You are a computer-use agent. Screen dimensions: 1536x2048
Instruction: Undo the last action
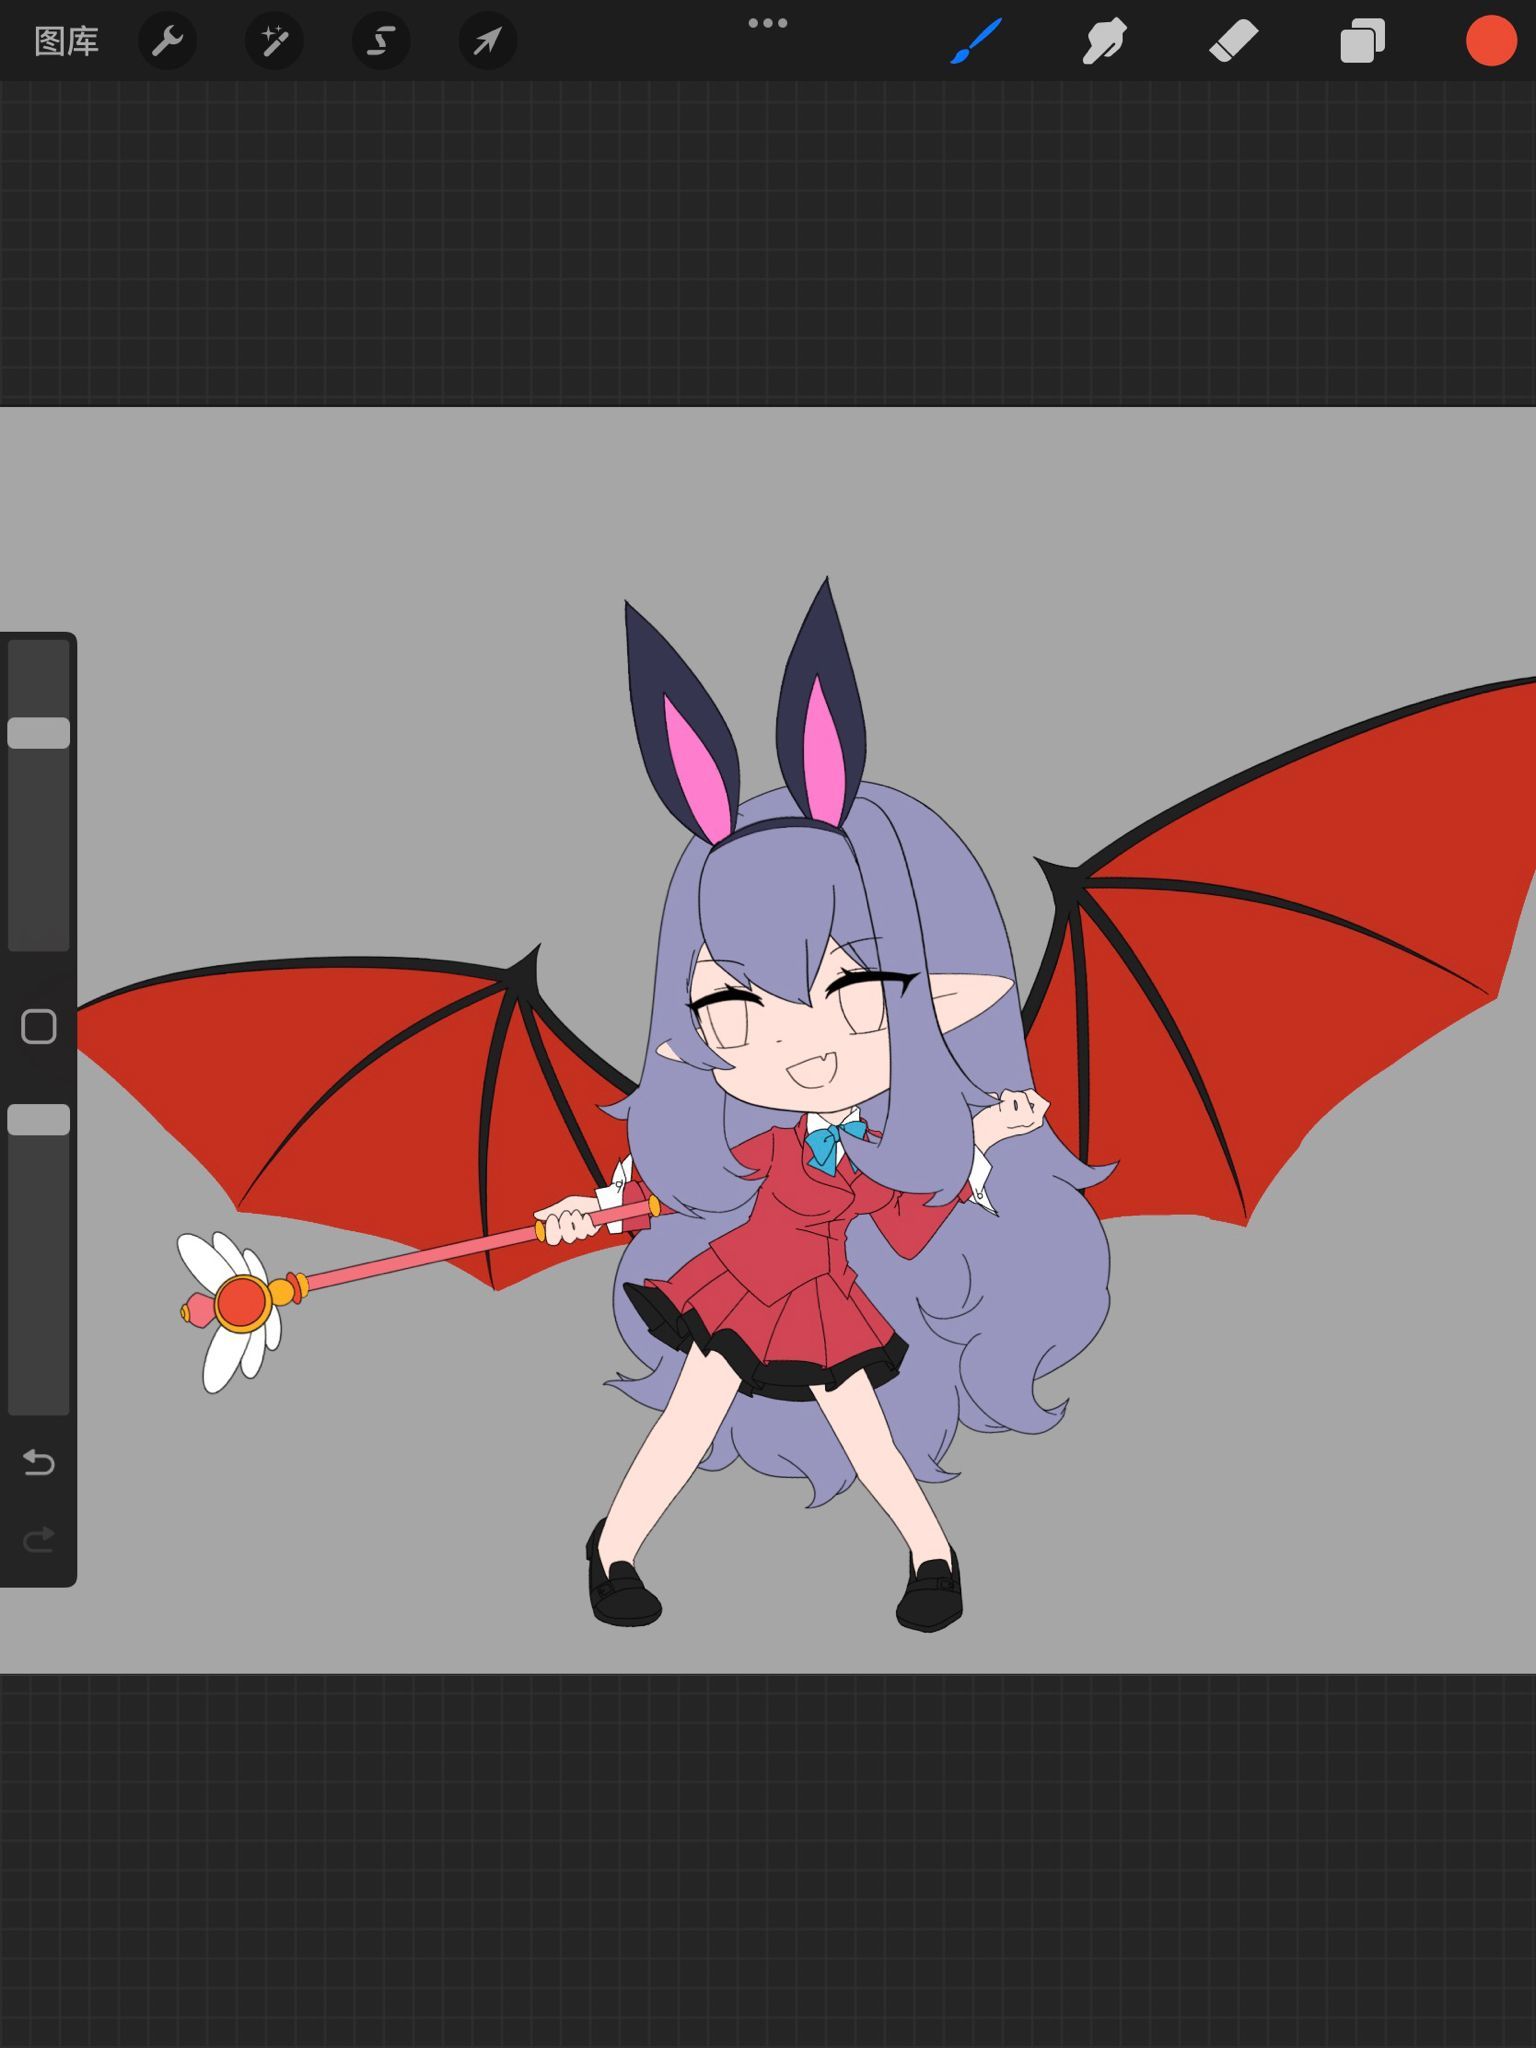click(x=39, y=1463)
